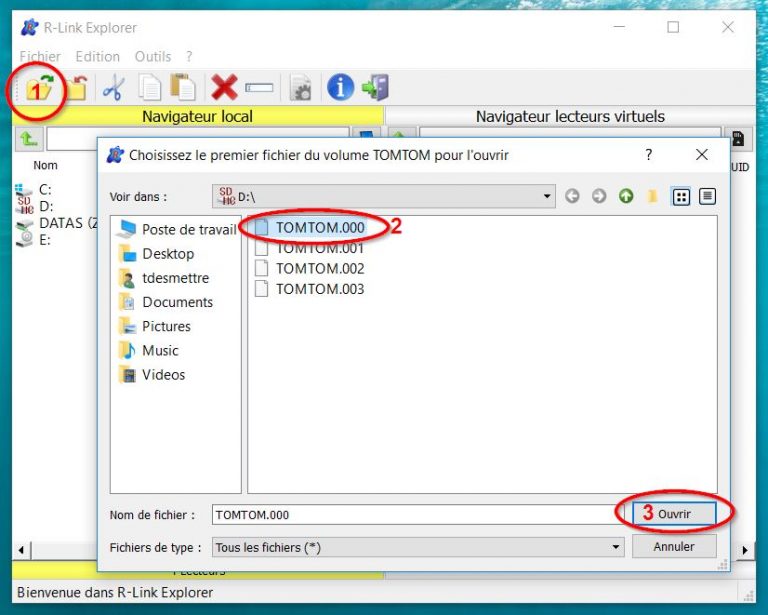Click the scissors cut icon in toolbar

coord(112,88)
